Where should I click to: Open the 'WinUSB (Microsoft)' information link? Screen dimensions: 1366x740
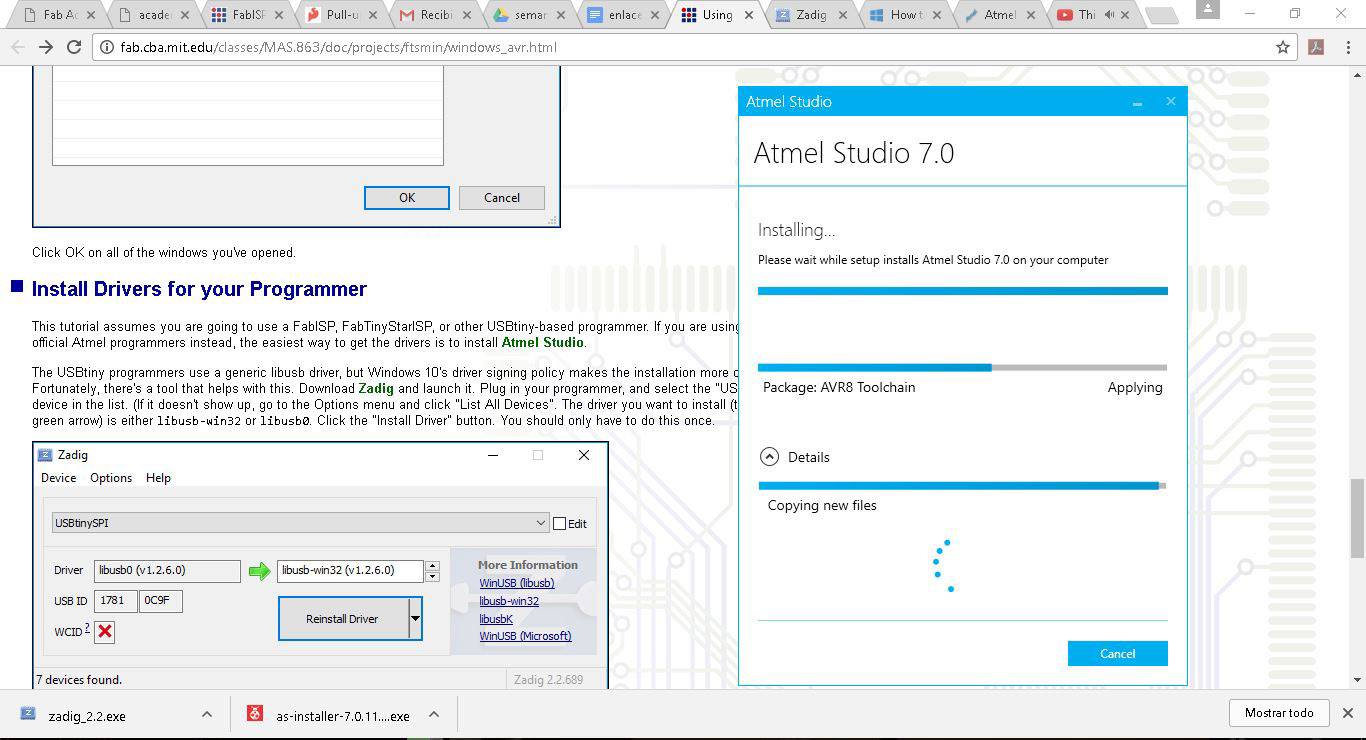525,636
